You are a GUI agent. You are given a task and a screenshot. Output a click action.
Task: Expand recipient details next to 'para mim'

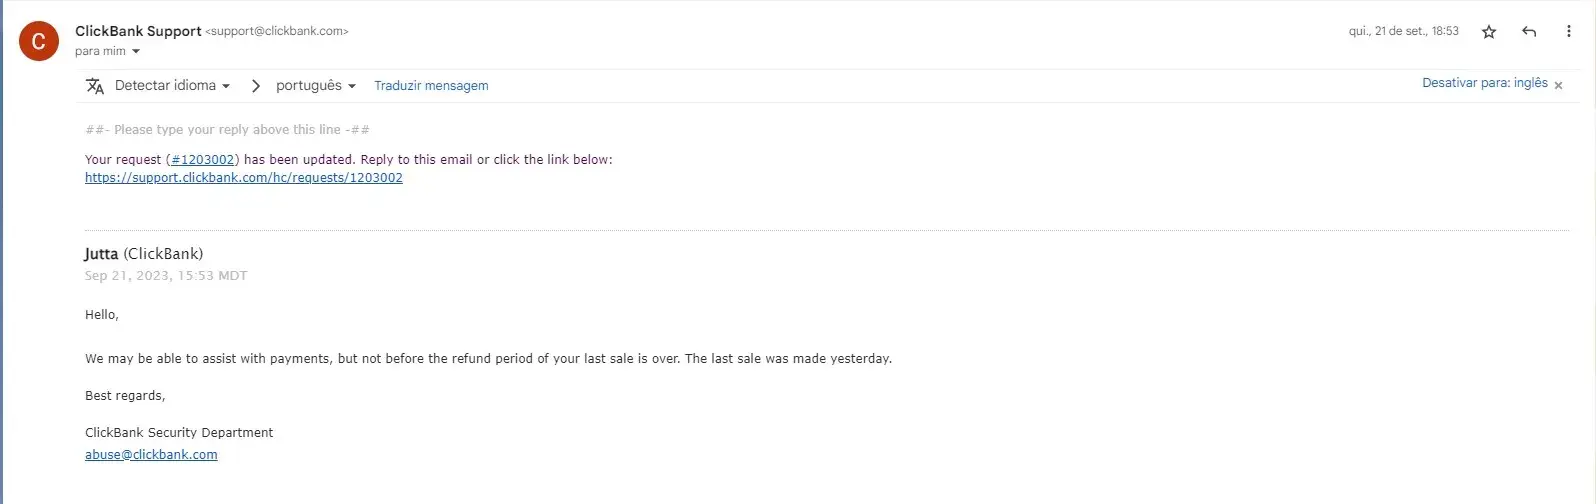[136, 52]
